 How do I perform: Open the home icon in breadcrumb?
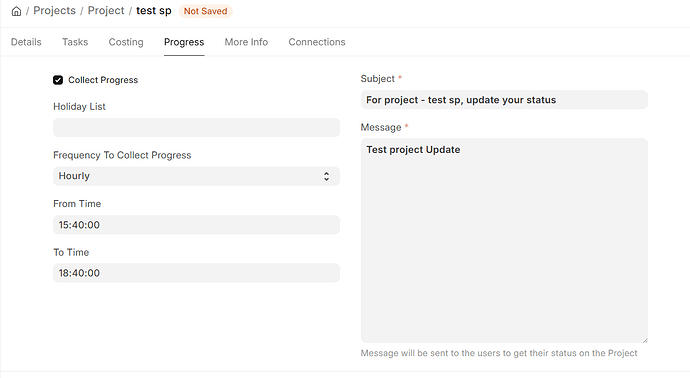coord(16,11)
